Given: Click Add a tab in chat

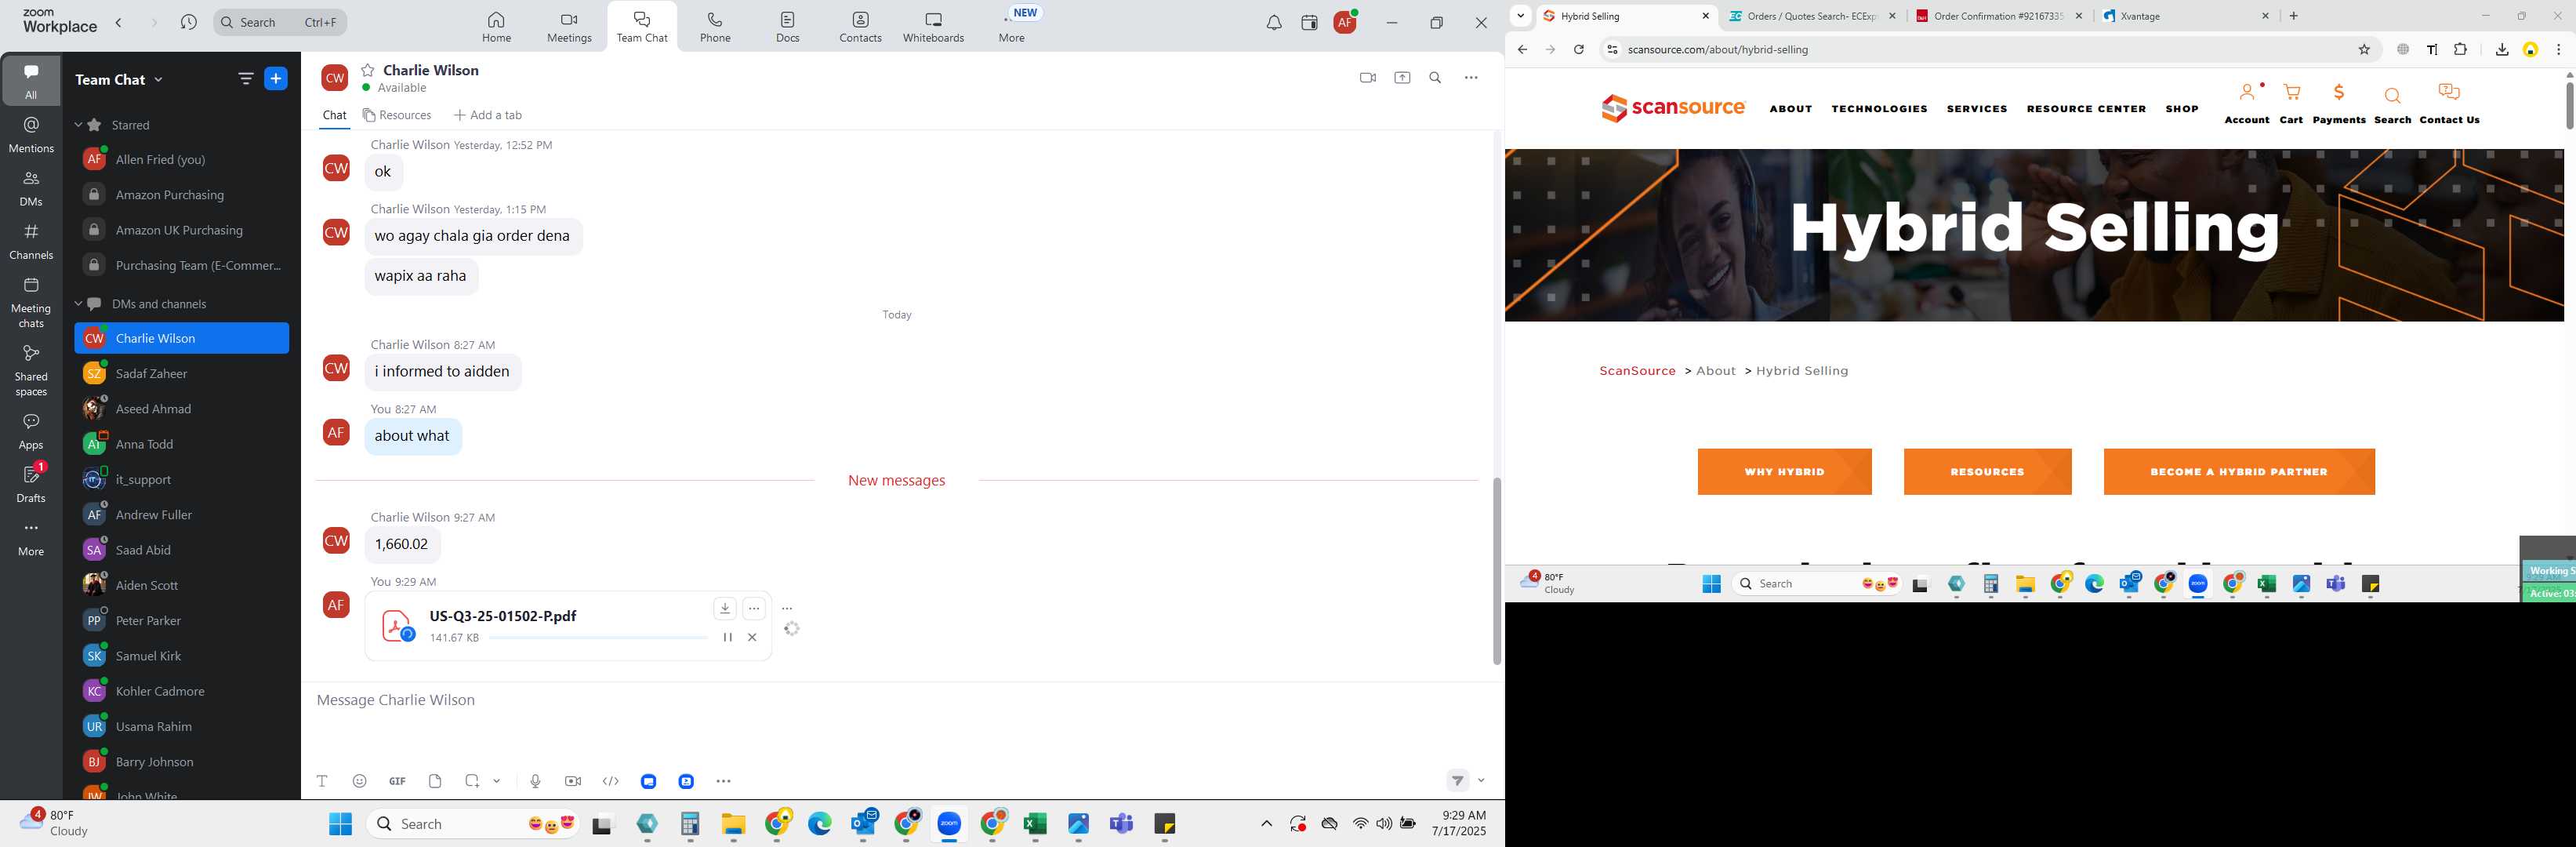Looking at the screenshot, I should click(488, 115).
